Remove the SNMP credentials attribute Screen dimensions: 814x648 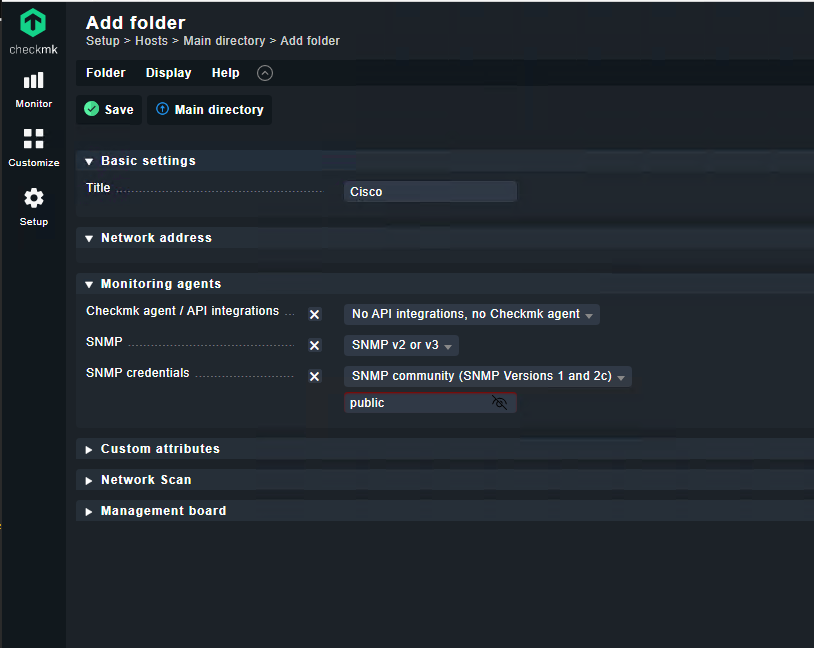[x=314, y=376]
